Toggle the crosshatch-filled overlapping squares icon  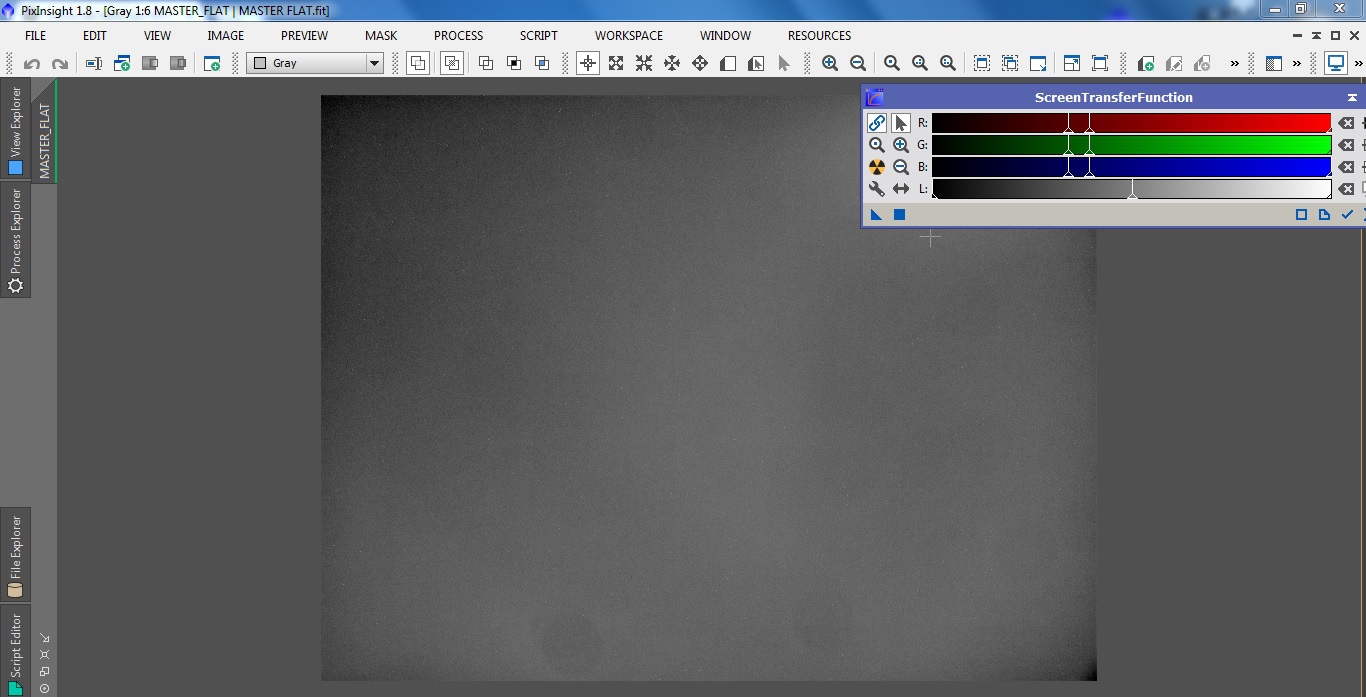451,63
